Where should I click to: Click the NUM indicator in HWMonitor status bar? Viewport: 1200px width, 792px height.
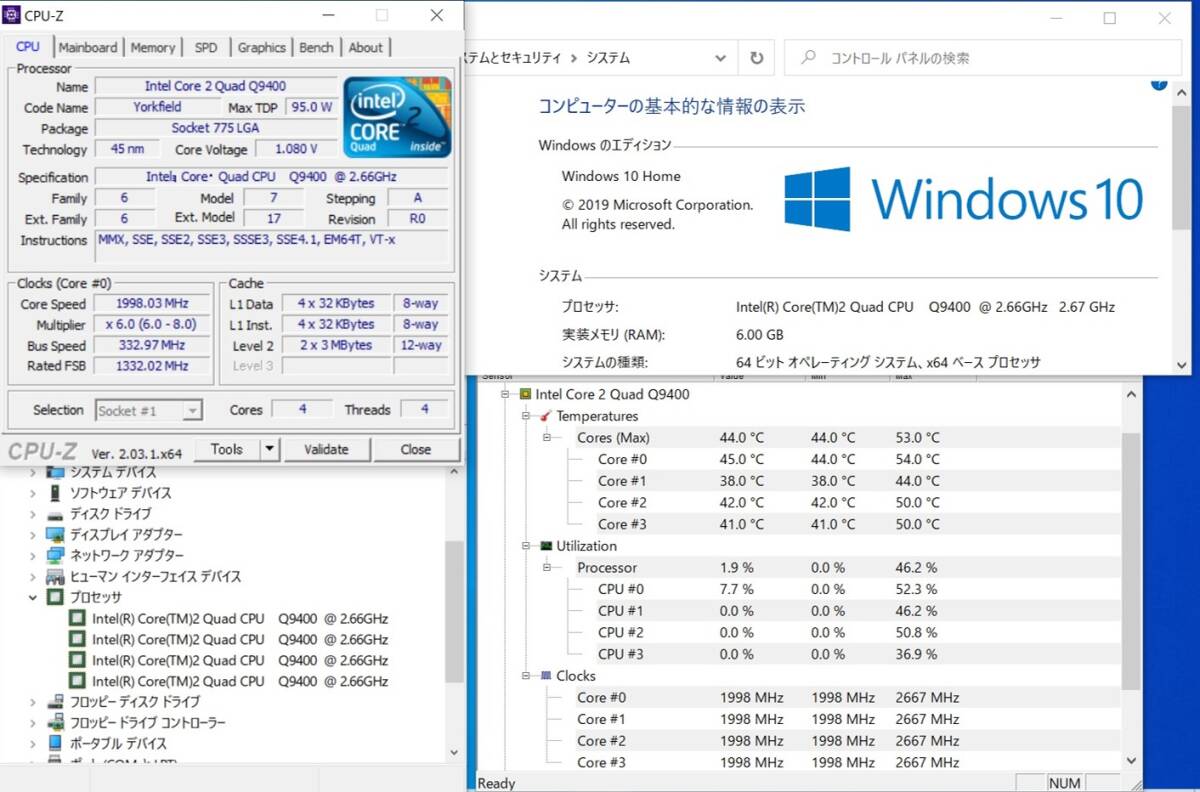pos(1064,783)
